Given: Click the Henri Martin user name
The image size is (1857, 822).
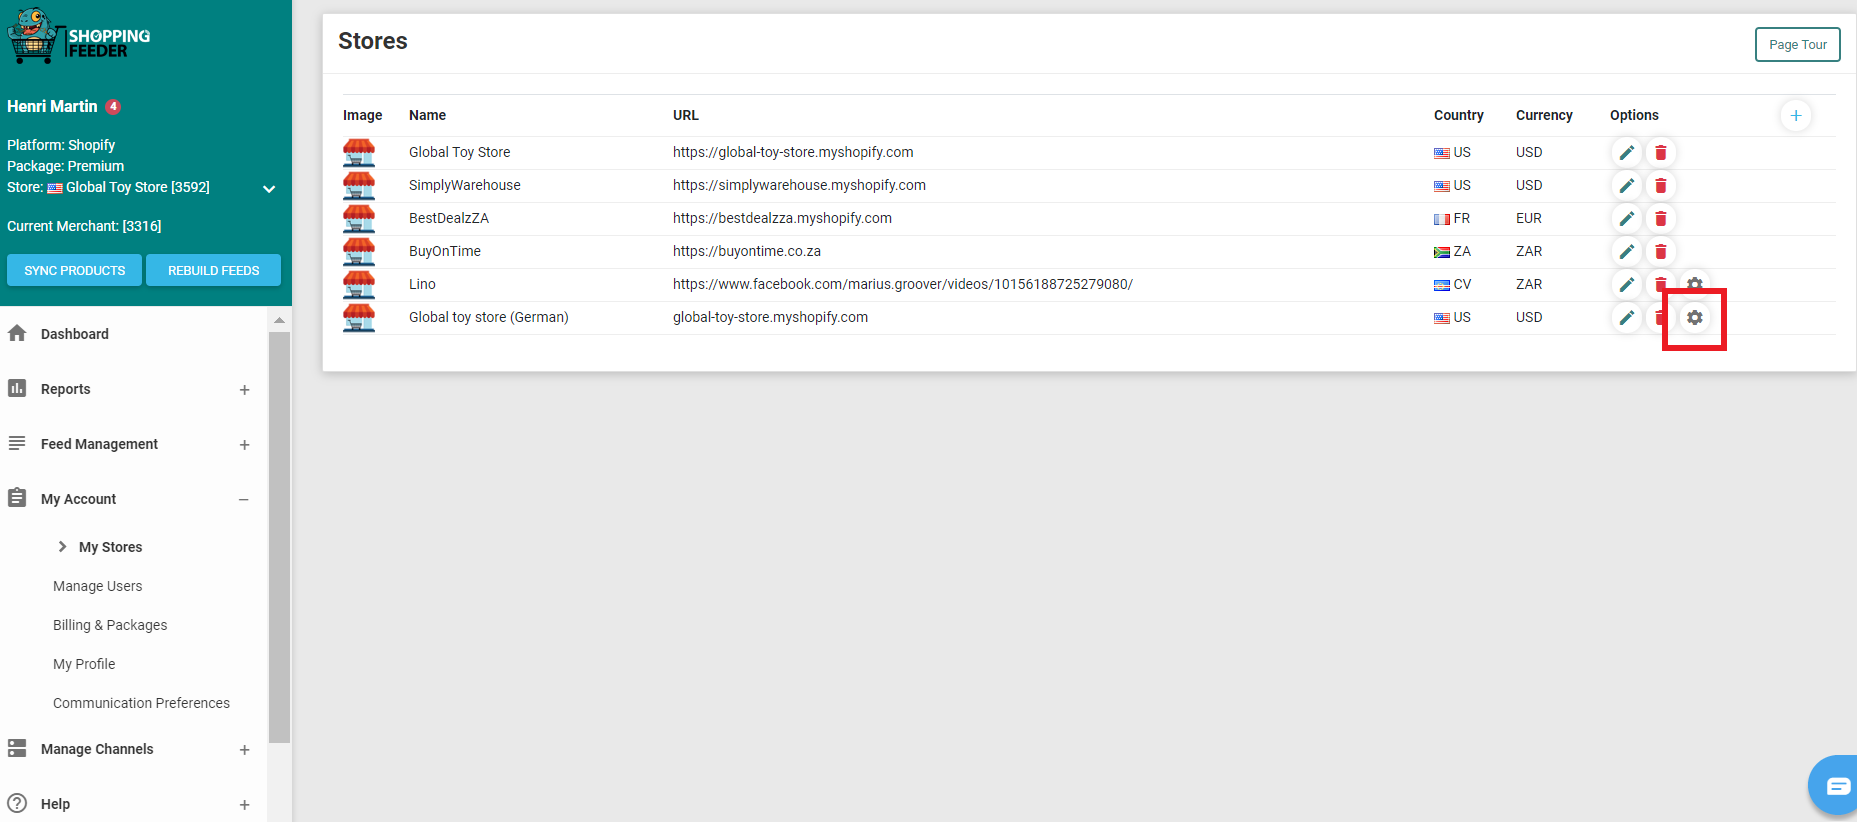Looking at the screenshot, I should point(52,106).
